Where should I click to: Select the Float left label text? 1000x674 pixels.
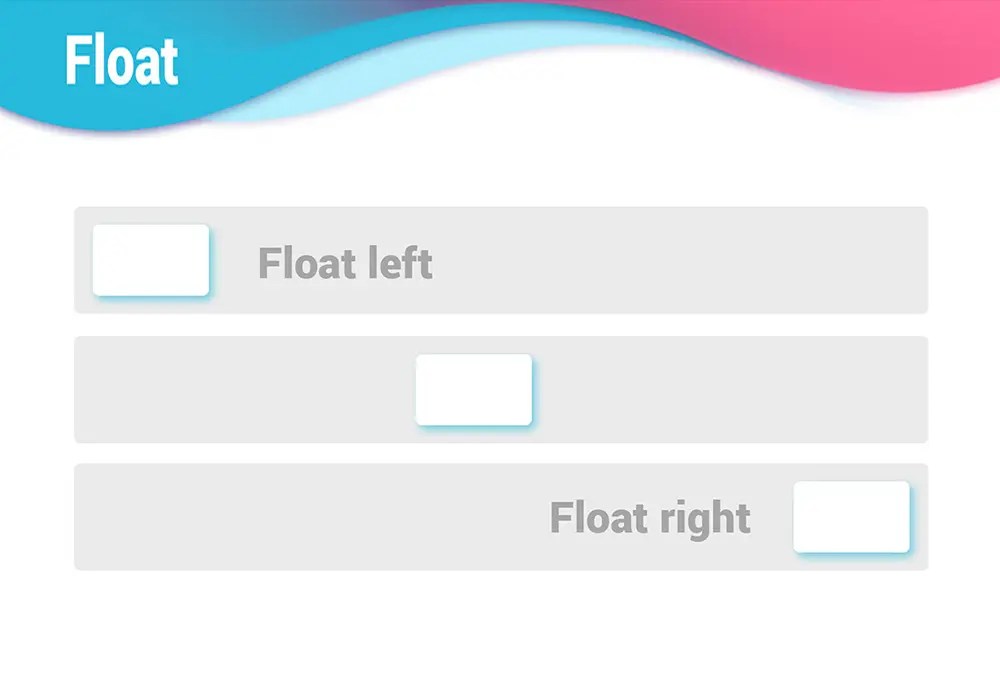point(344,263)
